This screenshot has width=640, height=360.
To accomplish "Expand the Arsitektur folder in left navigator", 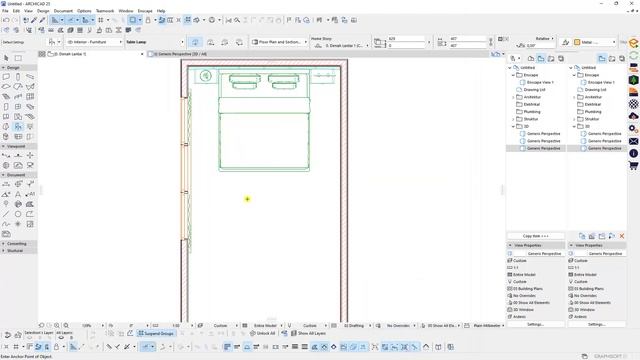I will coord(513,97).
